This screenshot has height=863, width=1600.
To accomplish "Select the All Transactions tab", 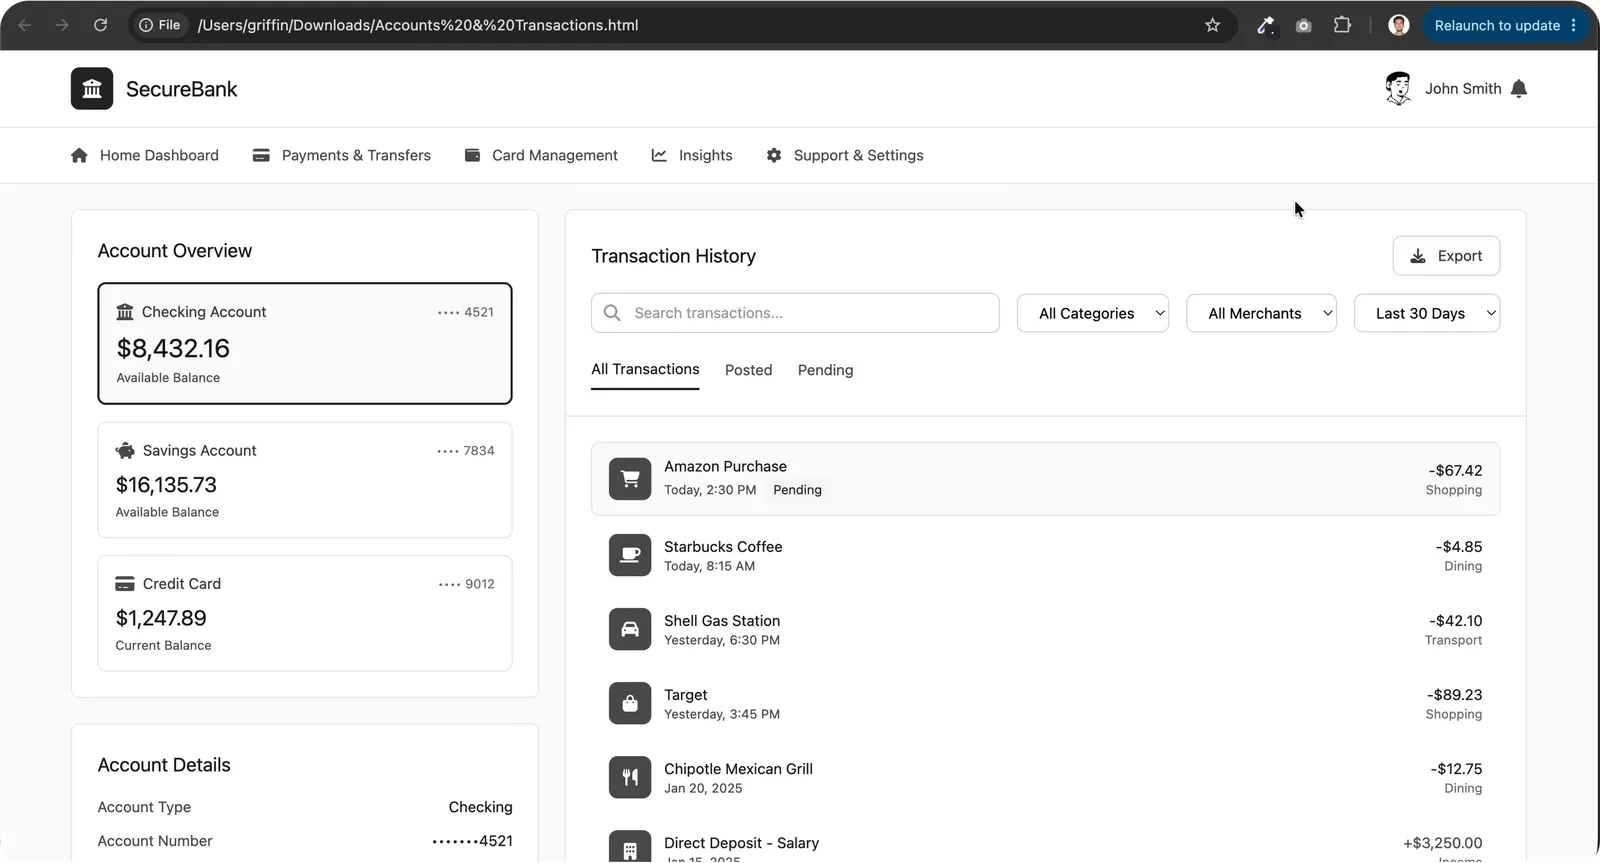I will coord(645,370).
